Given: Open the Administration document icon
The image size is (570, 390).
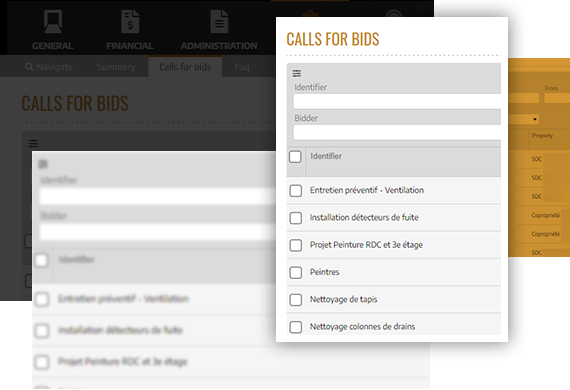Looking at the screenshot, I should point(219,22).
